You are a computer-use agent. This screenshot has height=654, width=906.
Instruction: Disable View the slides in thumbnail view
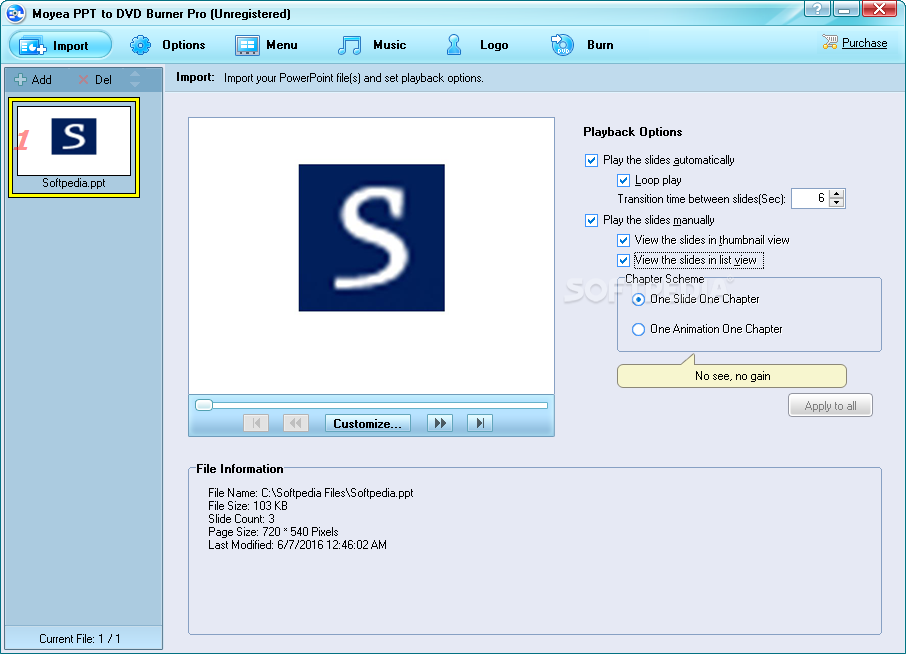click(x=623, y=240)
